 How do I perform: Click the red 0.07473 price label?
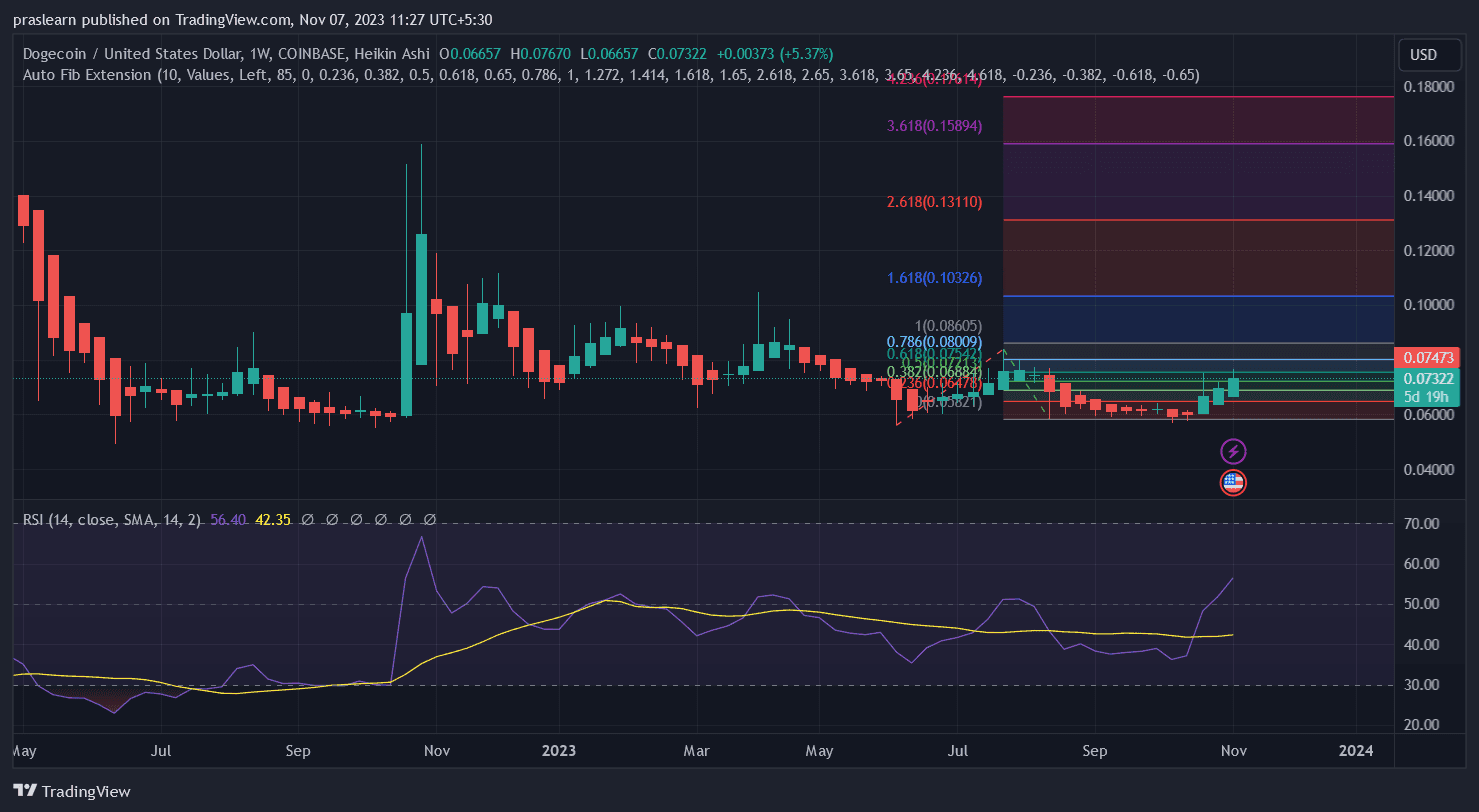tap(1431, 358)
